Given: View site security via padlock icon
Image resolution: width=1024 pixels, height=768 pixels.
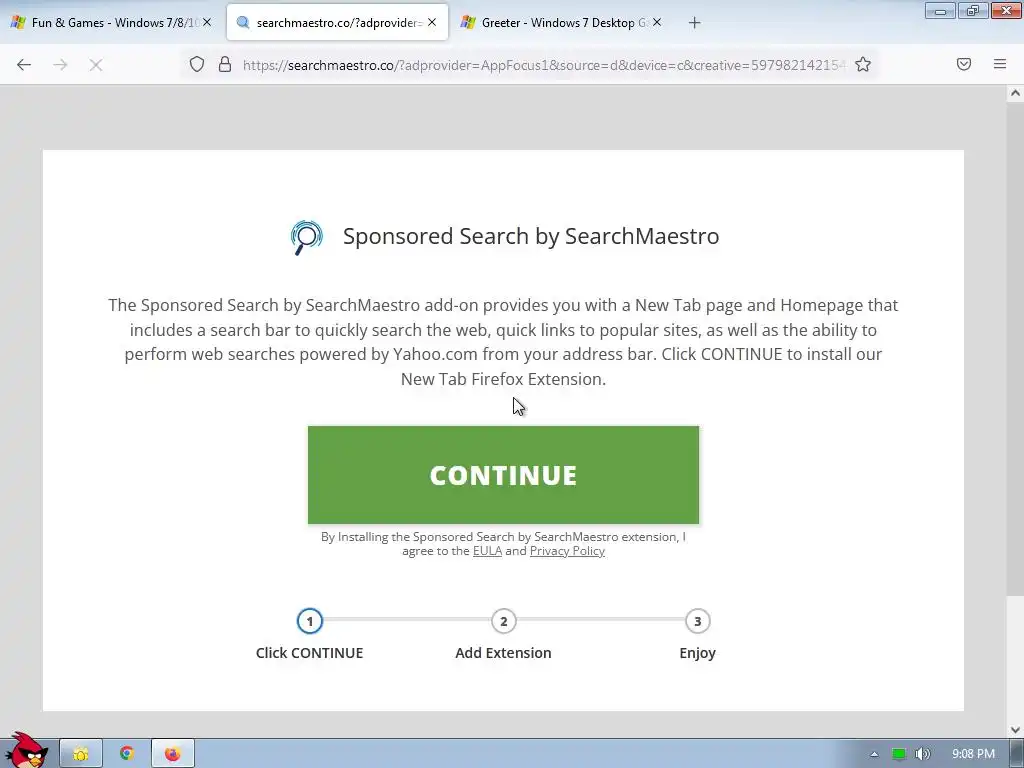Looking at the screenshot, I should (225, 64).
